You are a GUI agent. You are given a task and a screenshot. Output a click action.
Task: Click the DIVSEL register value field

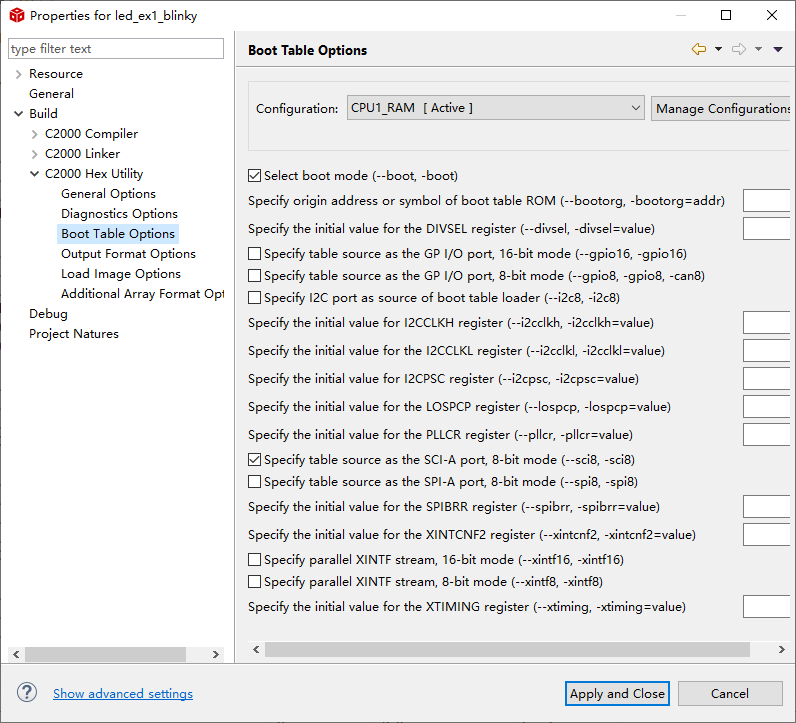tap(767, 228)
